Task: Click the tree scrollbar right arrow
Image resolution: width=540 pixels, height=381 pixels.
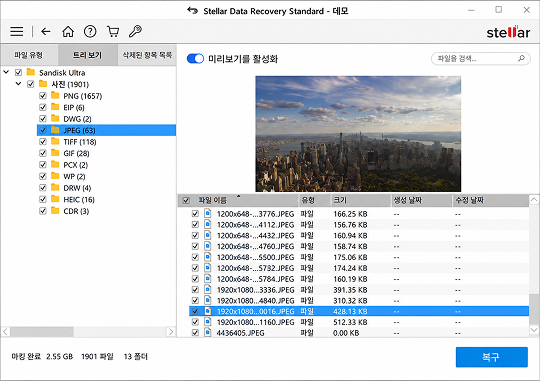Action: (x=171, y=332)
